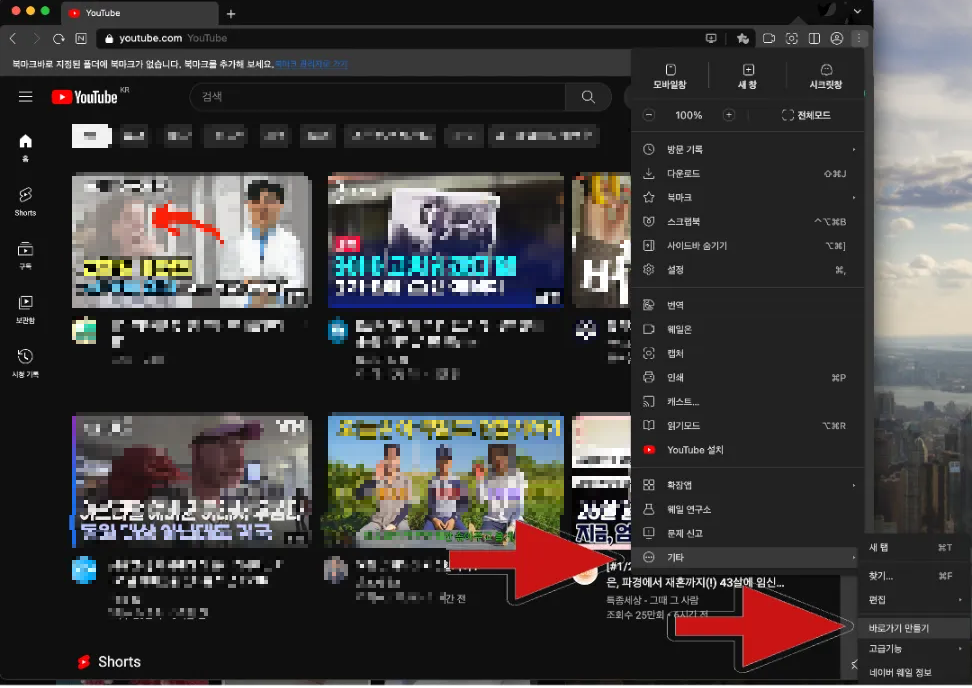
Task: Select hide sidebar (사이드바 숨기기)
Action: pyautogui.click(x=748, y=246)
